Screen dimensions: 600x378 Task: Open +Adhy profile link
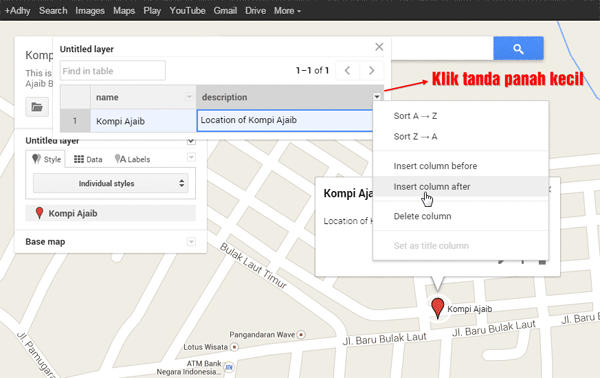pyautogui.click(x=18, y=10)
